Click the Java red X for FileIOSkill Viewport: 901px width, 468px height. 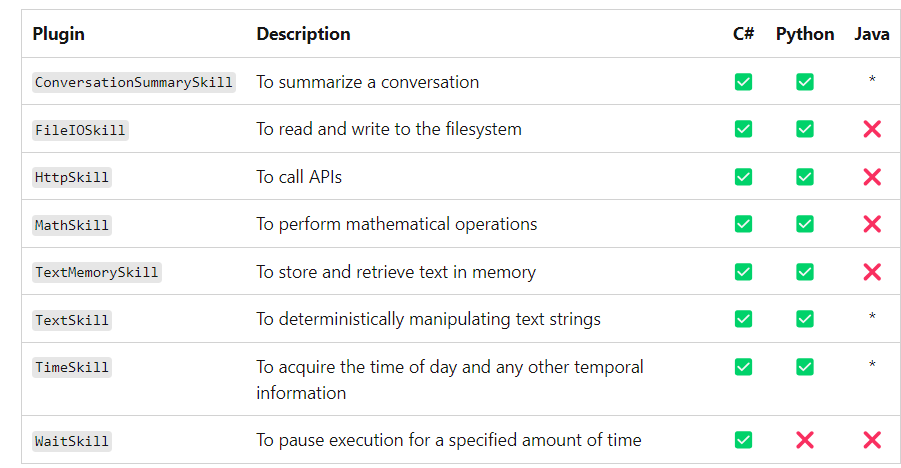(872, 129)
